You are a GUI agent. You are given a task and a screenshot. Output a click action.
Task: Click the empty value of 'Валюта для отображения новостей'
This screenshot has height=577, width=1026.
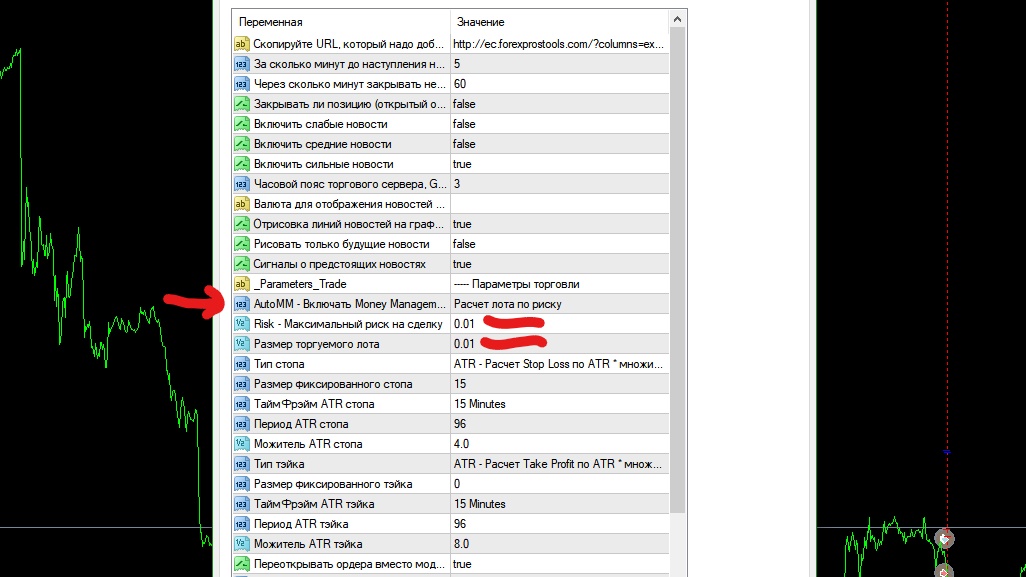[x=559, y=204]
